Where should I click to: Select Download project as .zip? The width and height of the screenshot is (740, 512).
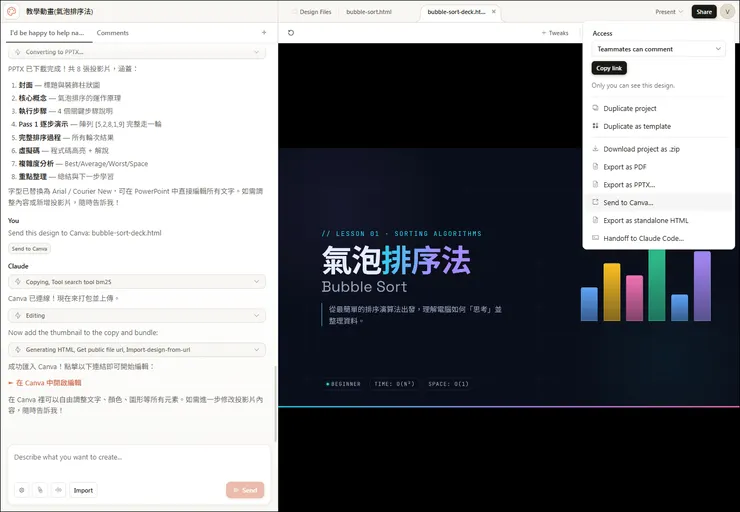[x=658, y=149]
